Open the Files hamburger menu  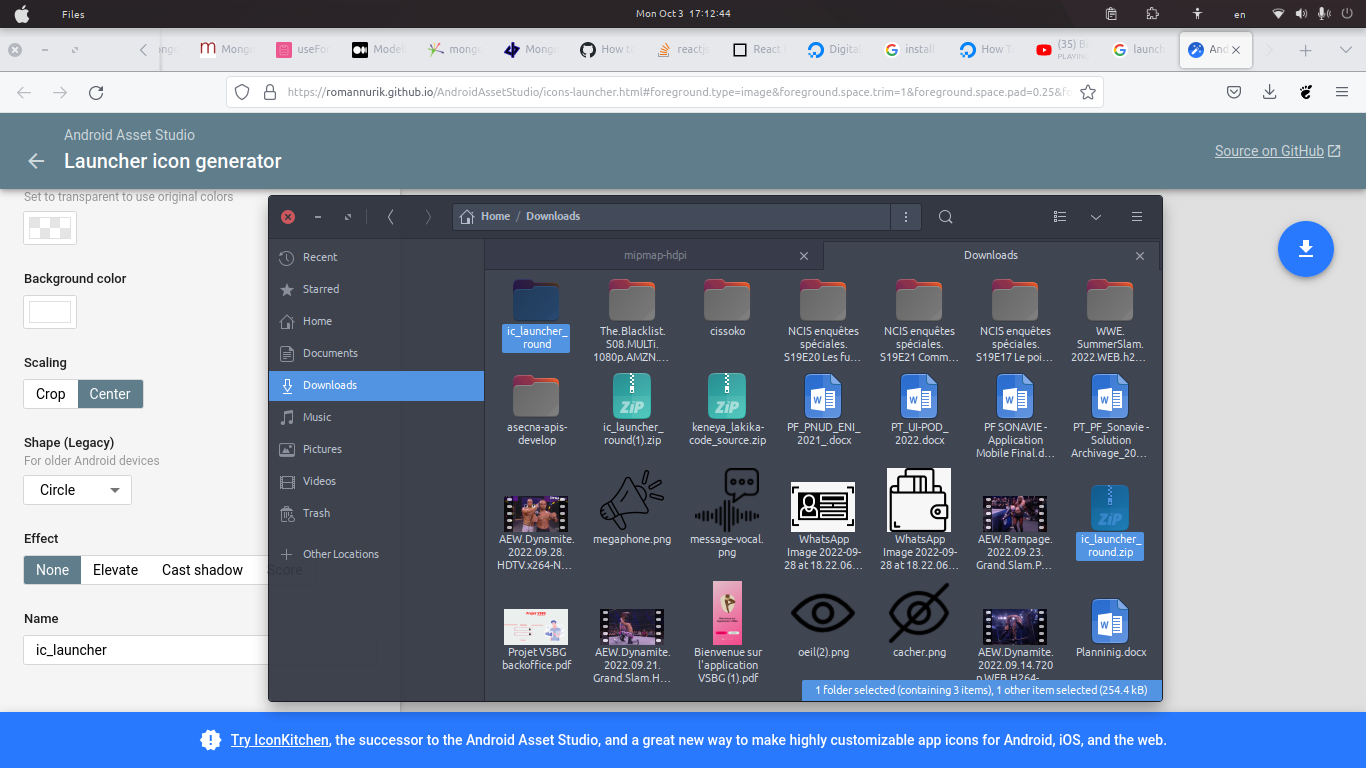(1137, 217)
